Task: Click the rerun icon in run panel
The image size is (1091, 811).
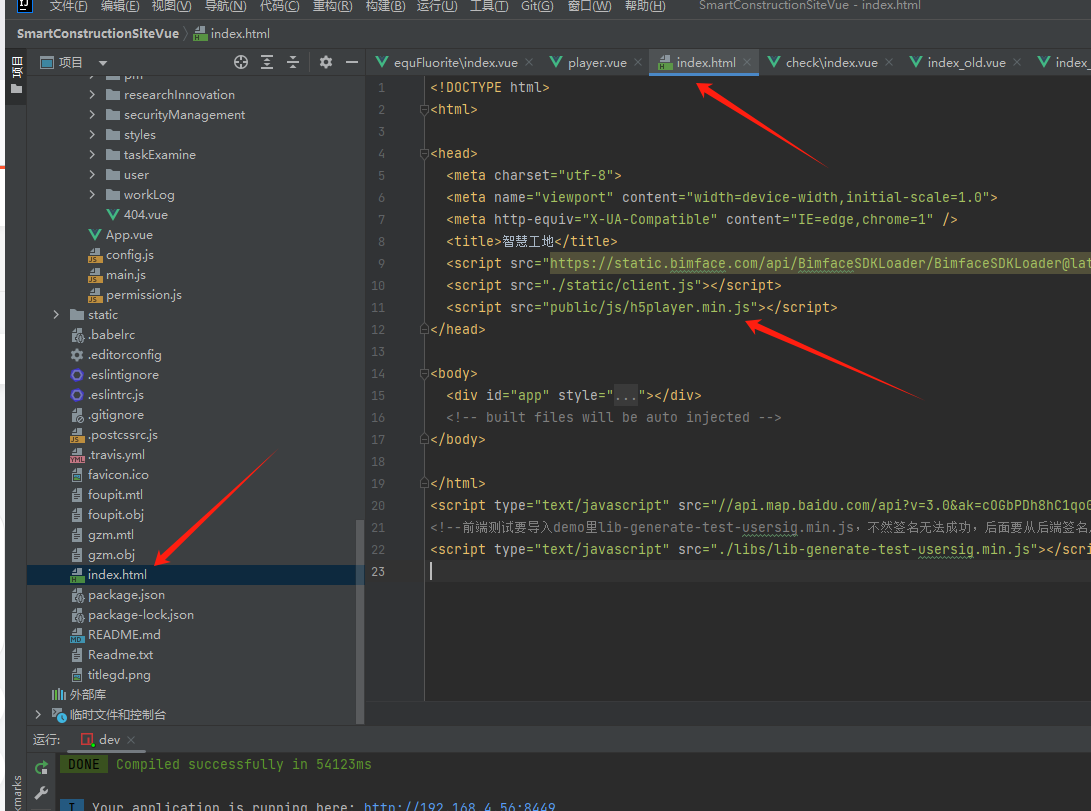Action: [x=42, y=767]
